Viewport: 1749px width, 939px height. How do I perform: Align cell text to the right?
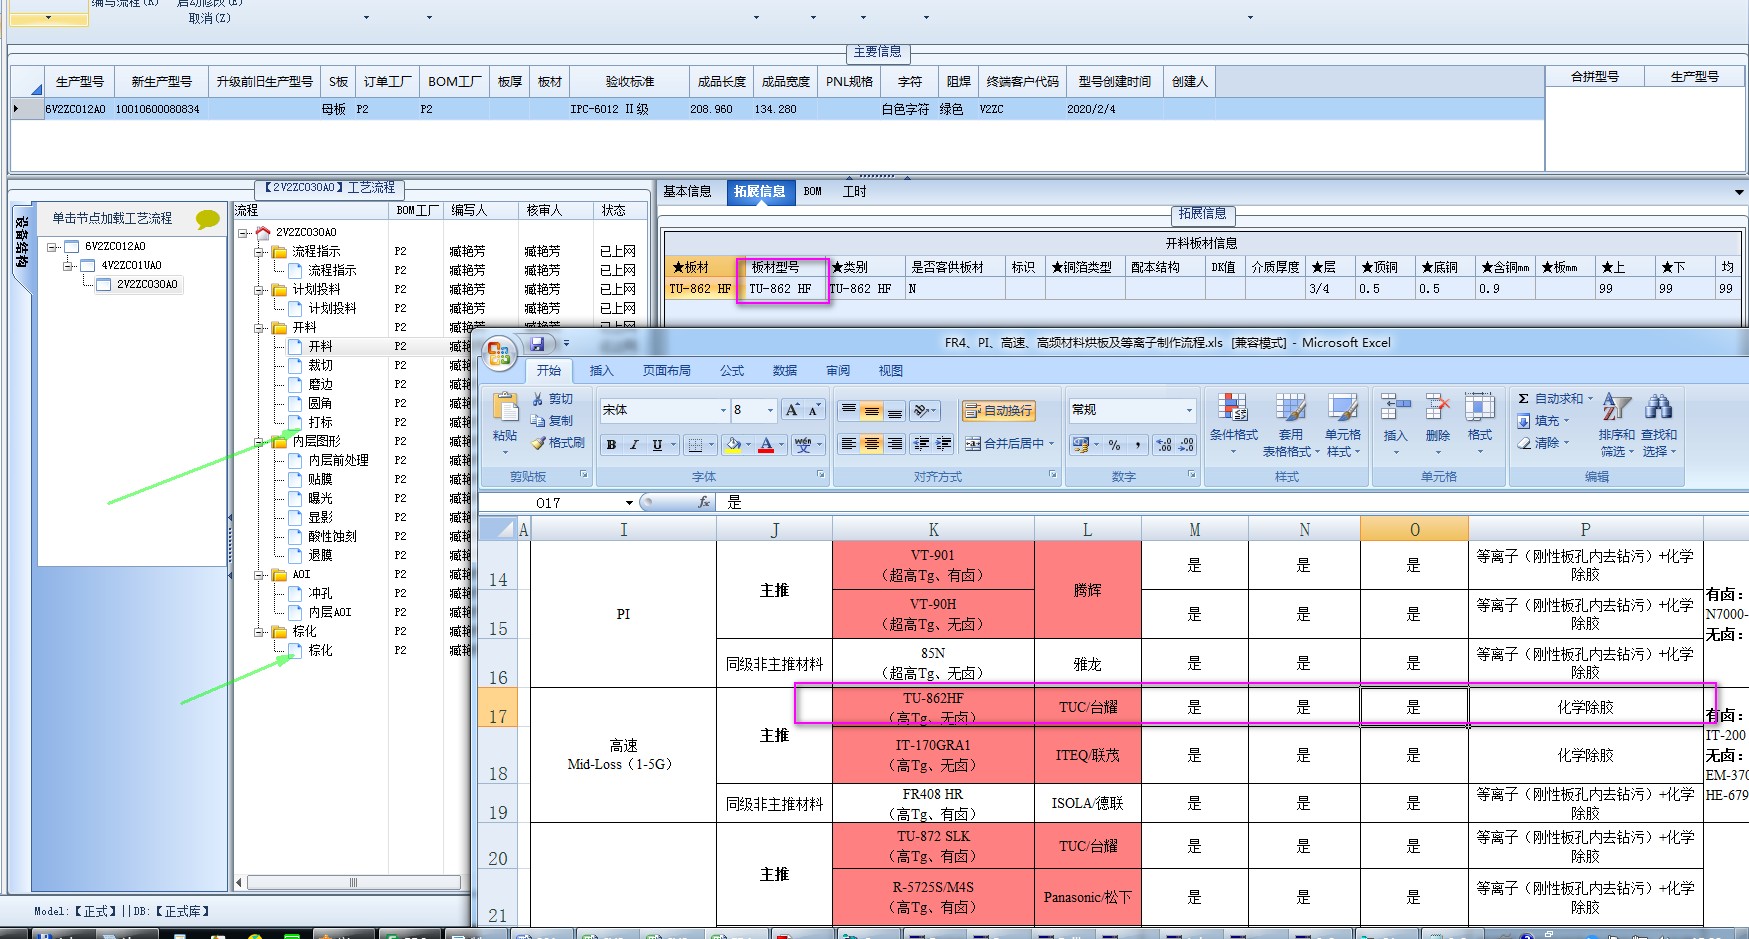tap(894, 444)
